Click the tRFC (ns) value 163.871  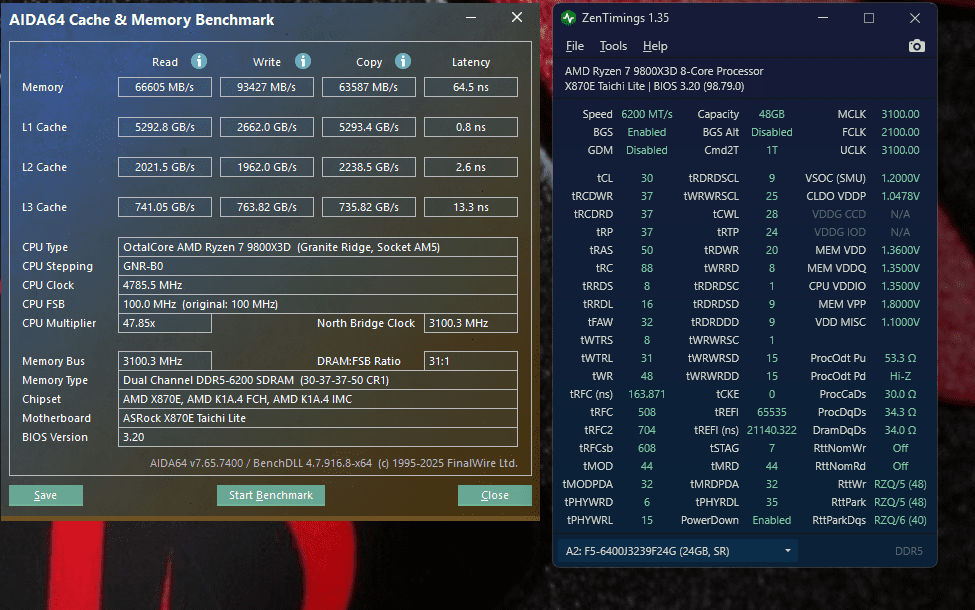click(647, 394)
